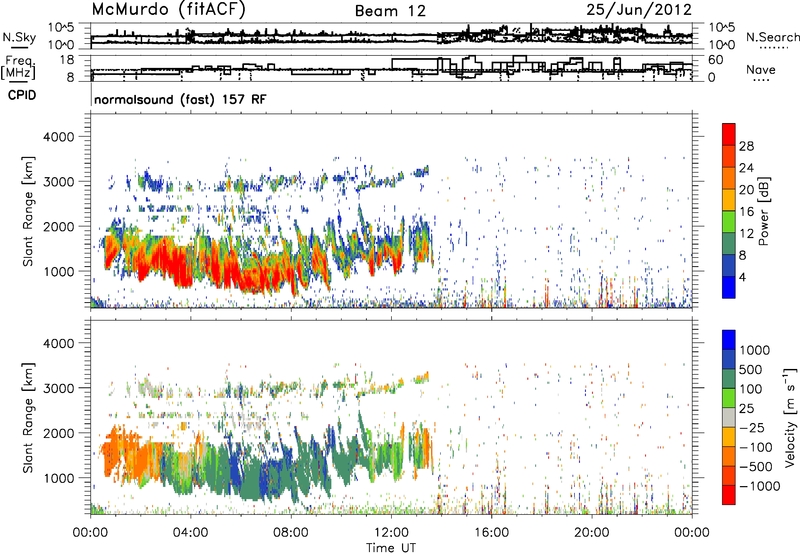Screen dimensions: 800x554
Task: Click the 'Nave' legend label
Action: click(x=760, y=69)
